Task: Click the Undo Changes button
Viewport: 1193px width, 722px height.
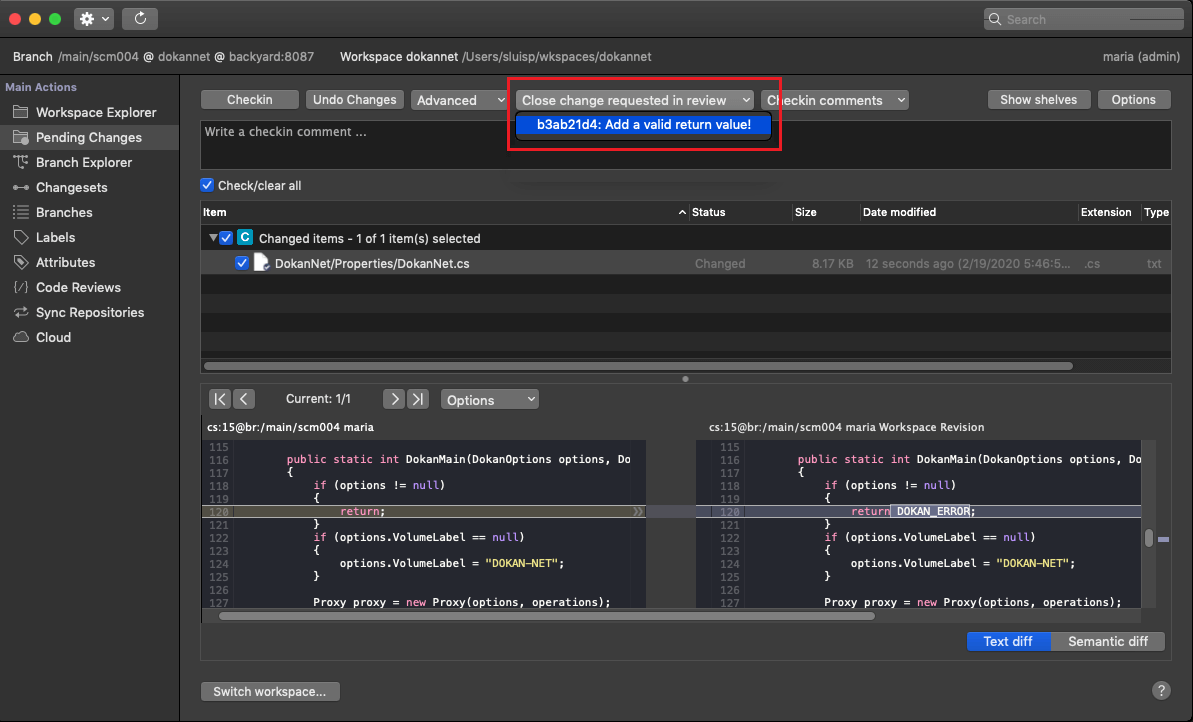Action: click(x=355, y=100)
